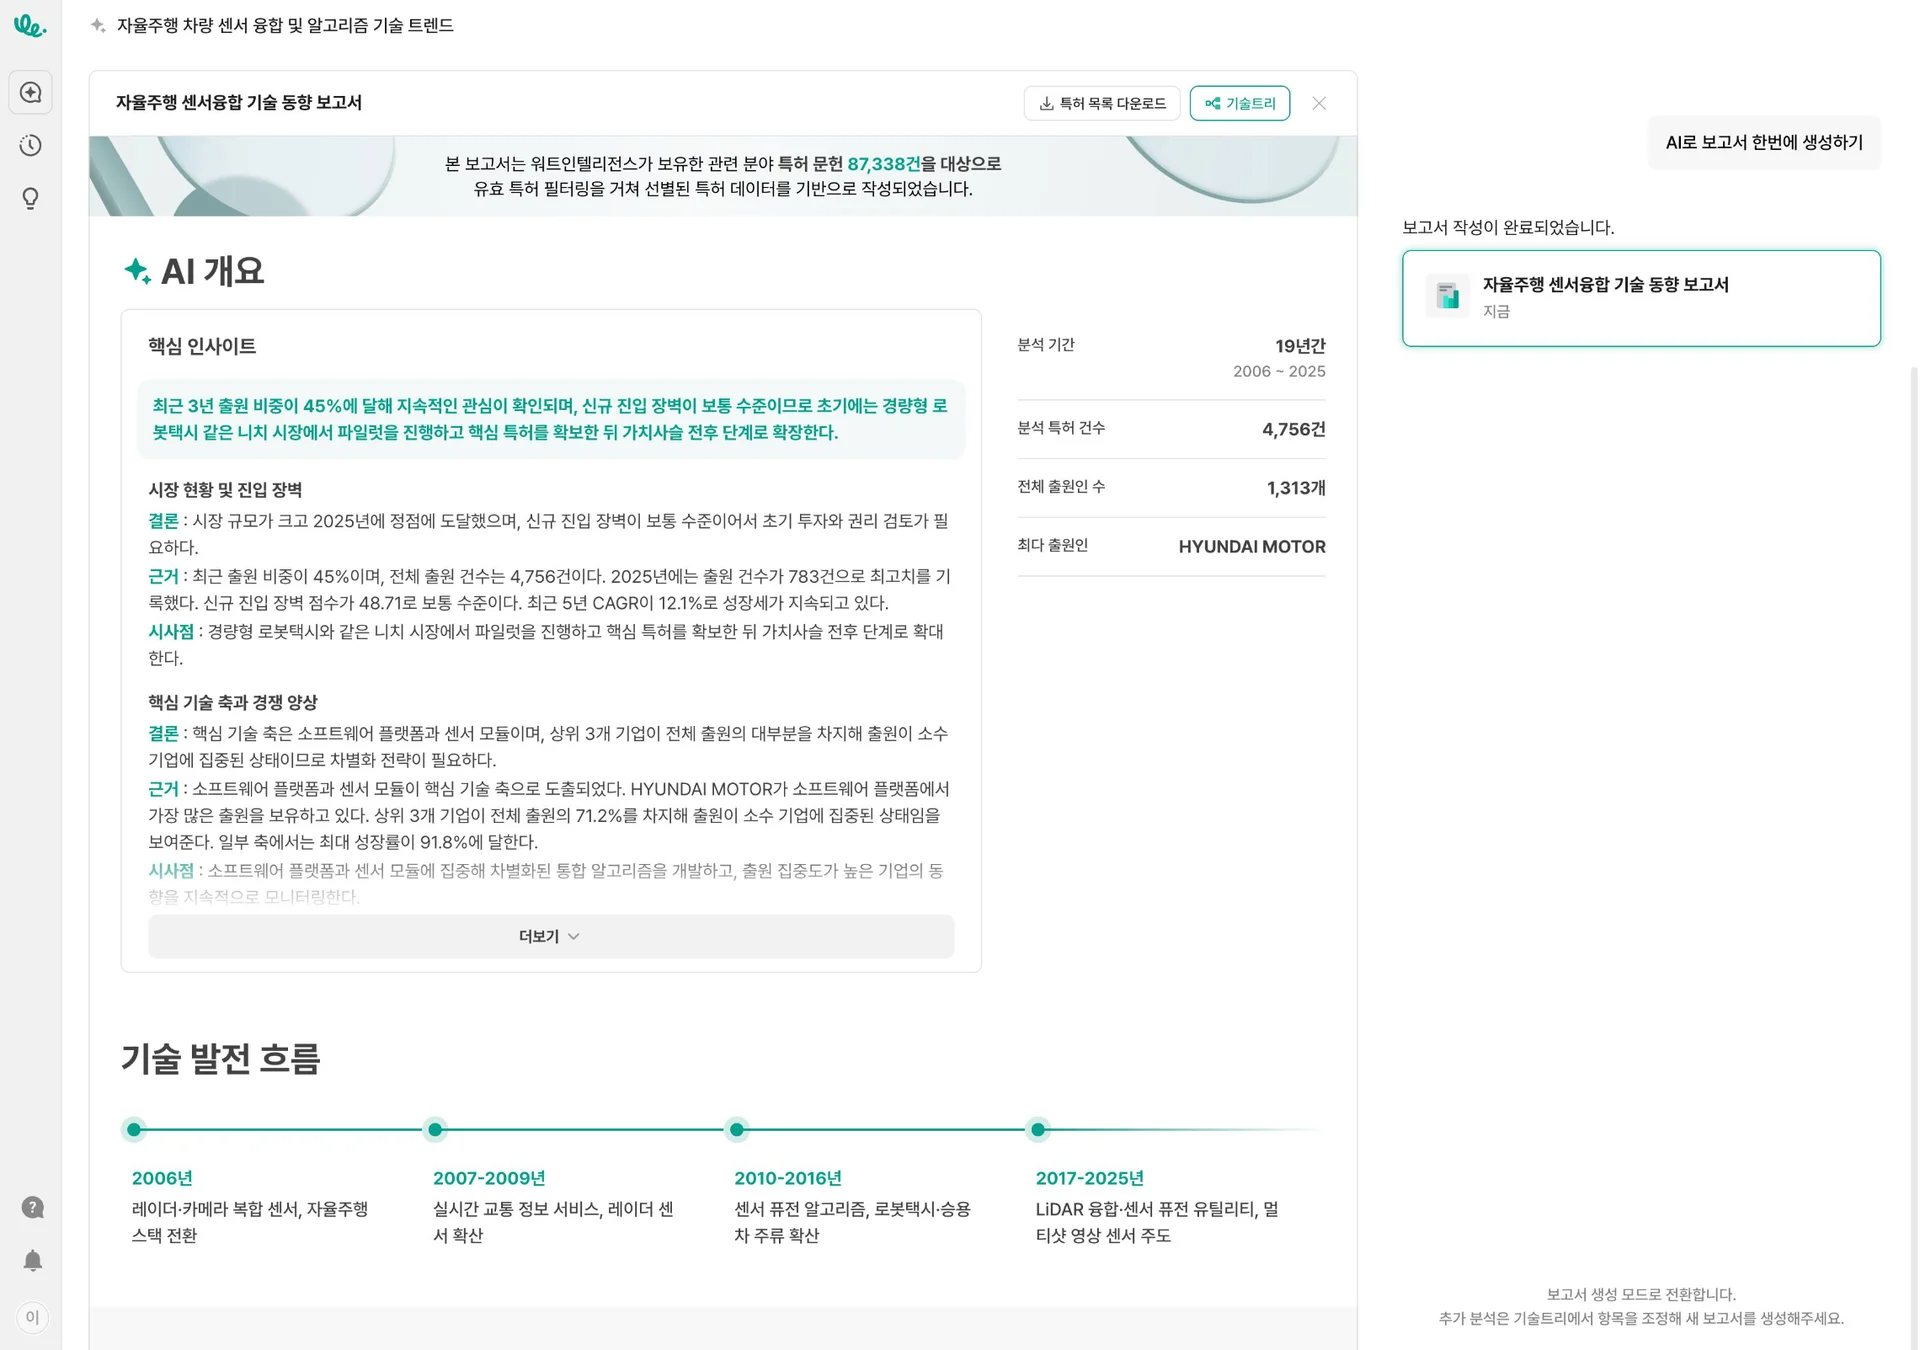Open the notifications bell icon
The image size is (1920, 1350).
pos(33,1261)
